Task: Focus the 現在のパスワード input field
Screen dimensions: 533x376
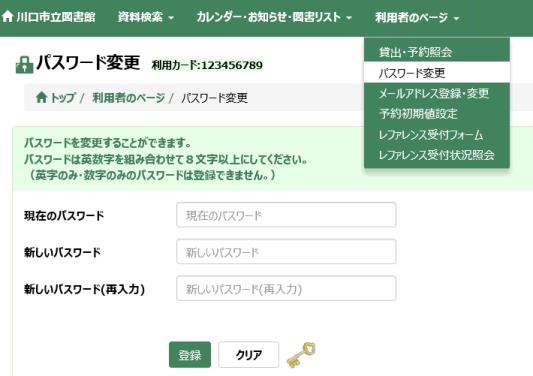Action: [x=286, y=215]
